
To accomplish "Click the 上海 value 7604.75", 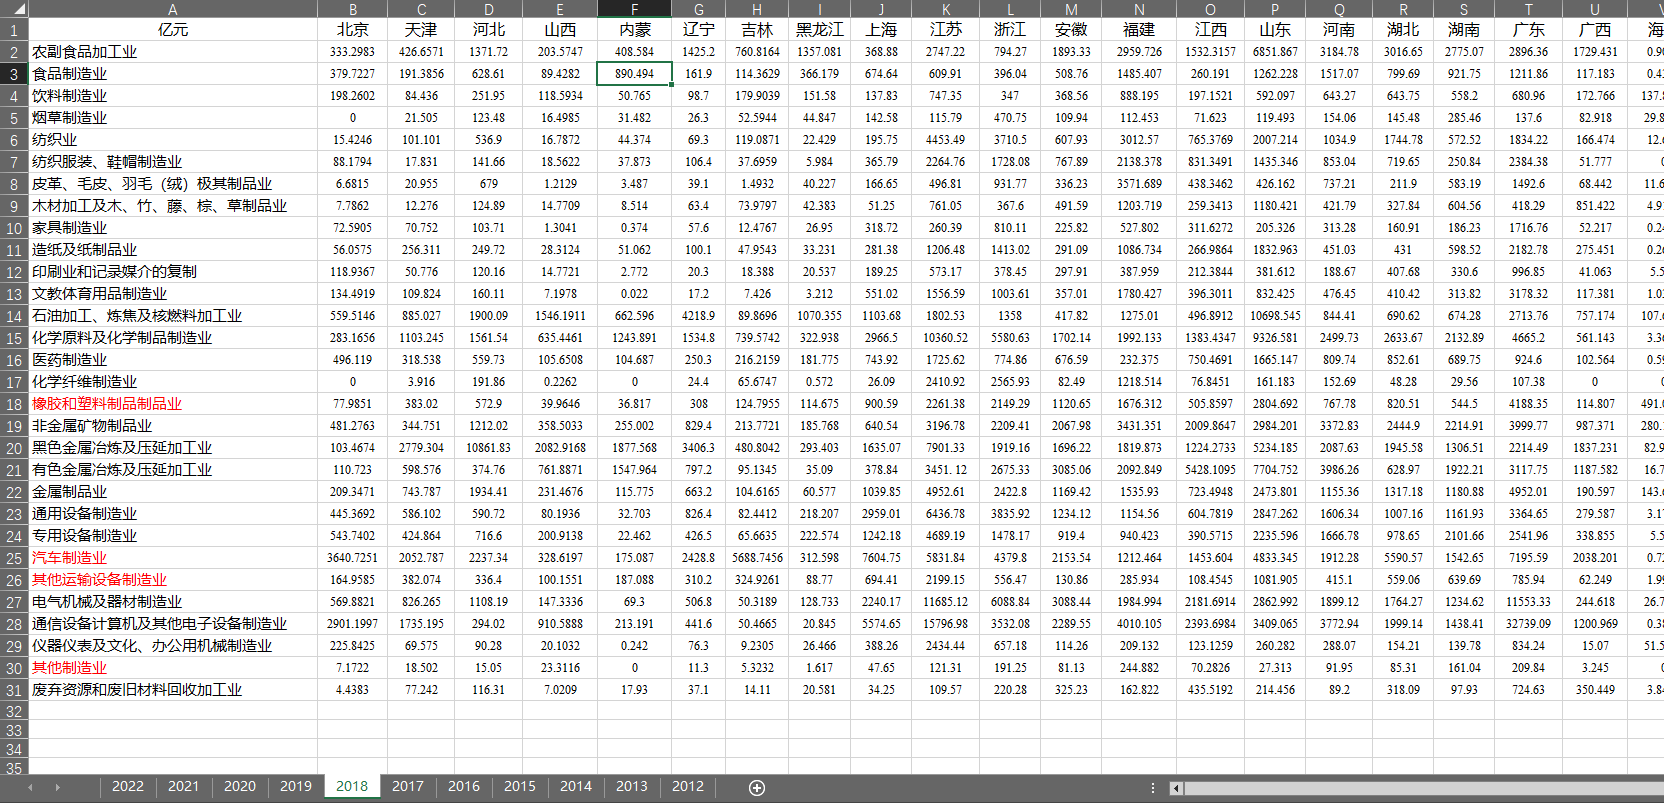I will 881,558.
